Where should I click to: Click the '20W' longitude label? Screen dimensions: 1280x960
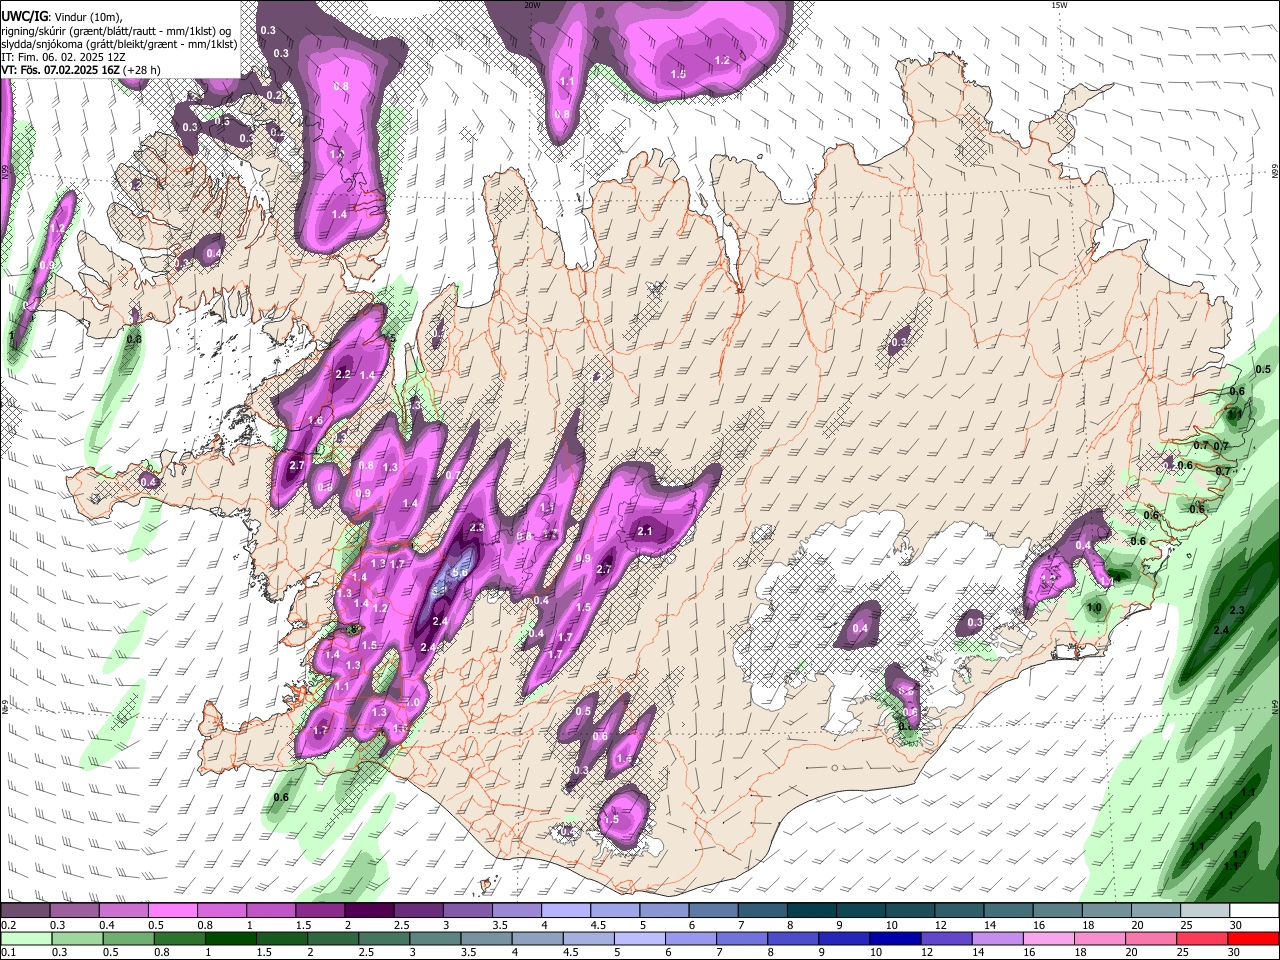tap(532, 5)
